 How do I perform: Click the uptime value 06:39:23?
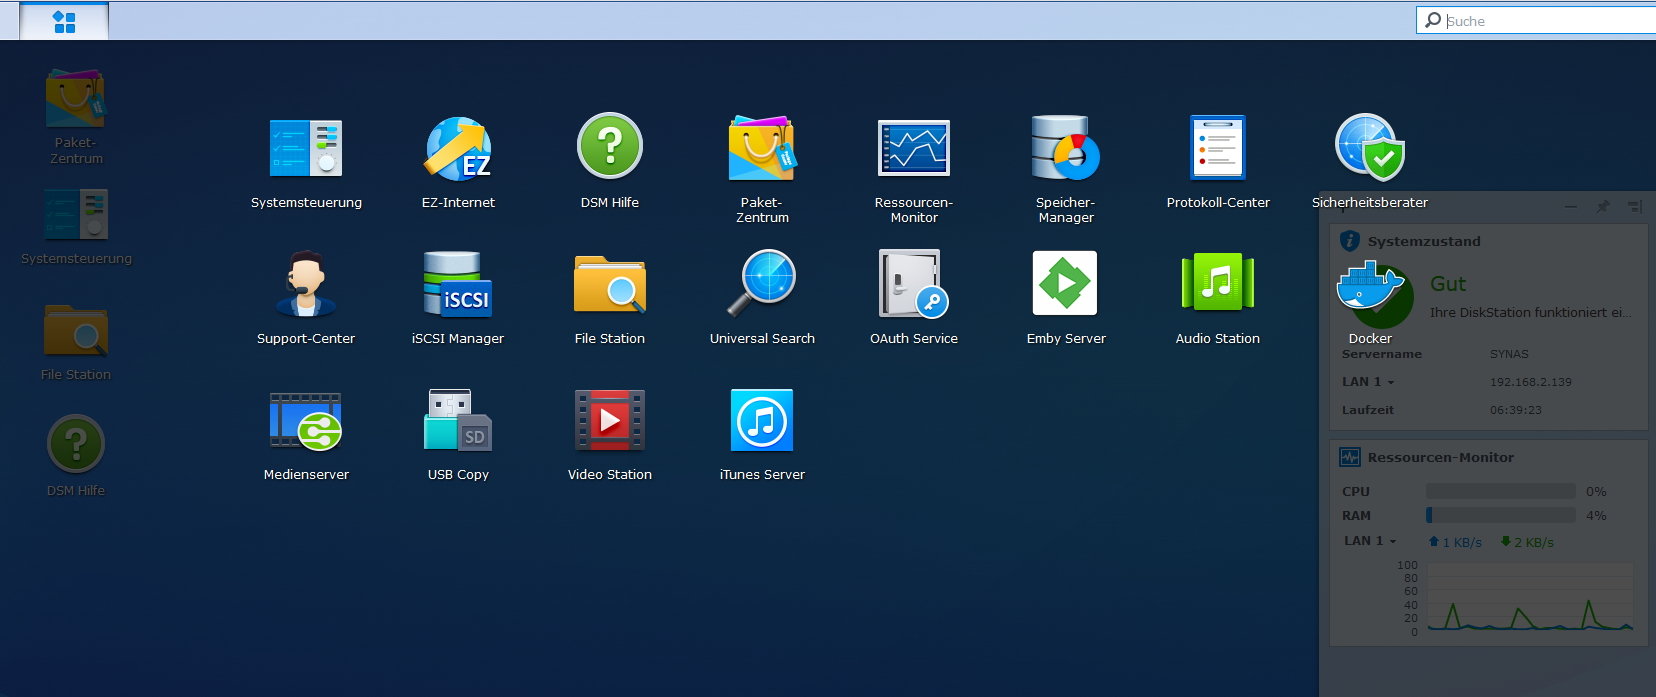(x=1516, y=410)
